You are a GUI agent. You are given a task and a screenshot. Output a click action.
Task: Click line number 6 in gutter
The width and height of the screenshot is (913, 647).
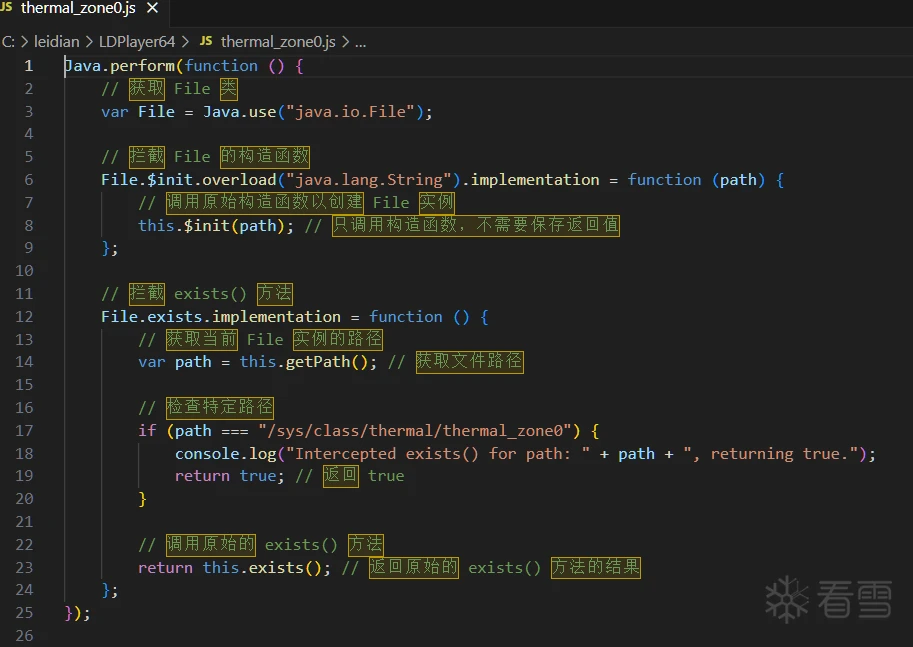click(x=29, y=180)
